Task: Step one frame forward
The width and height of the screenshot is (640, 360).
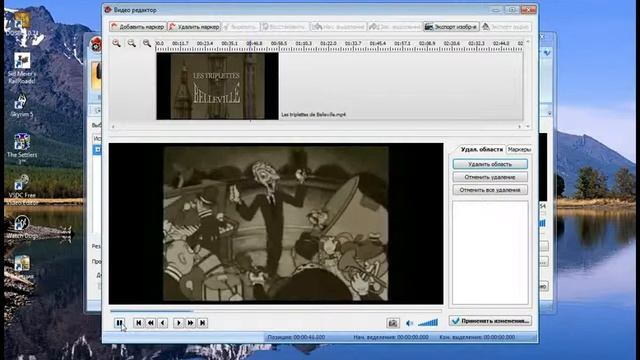Action: click(x=178, y=323)
